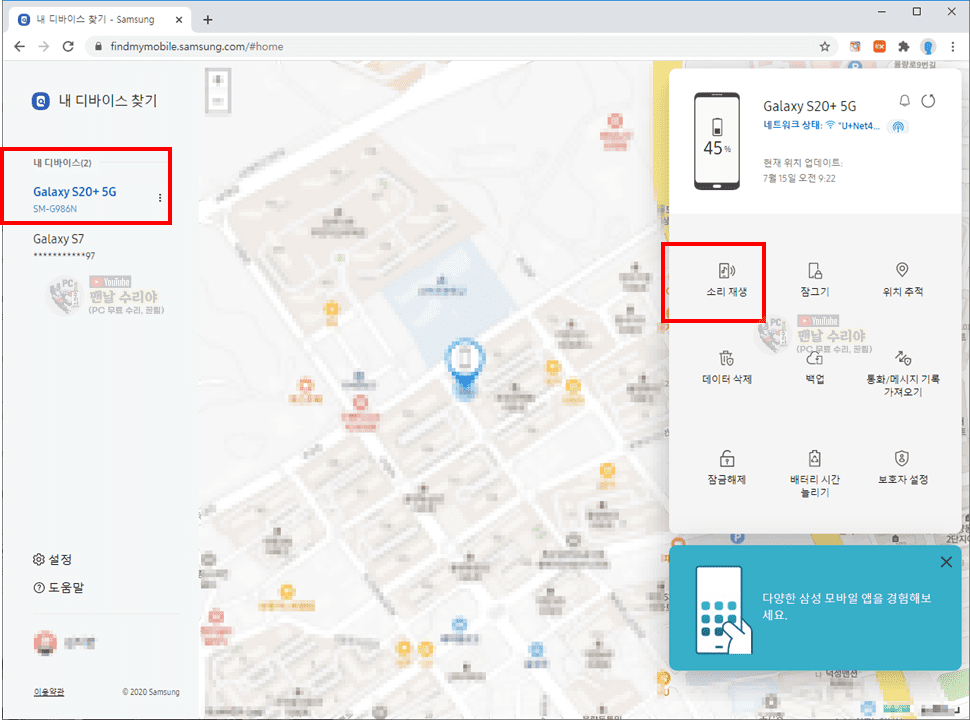Open Help (도움말) in sidebar
Screen dimensions: 970x720
[58, 587]
